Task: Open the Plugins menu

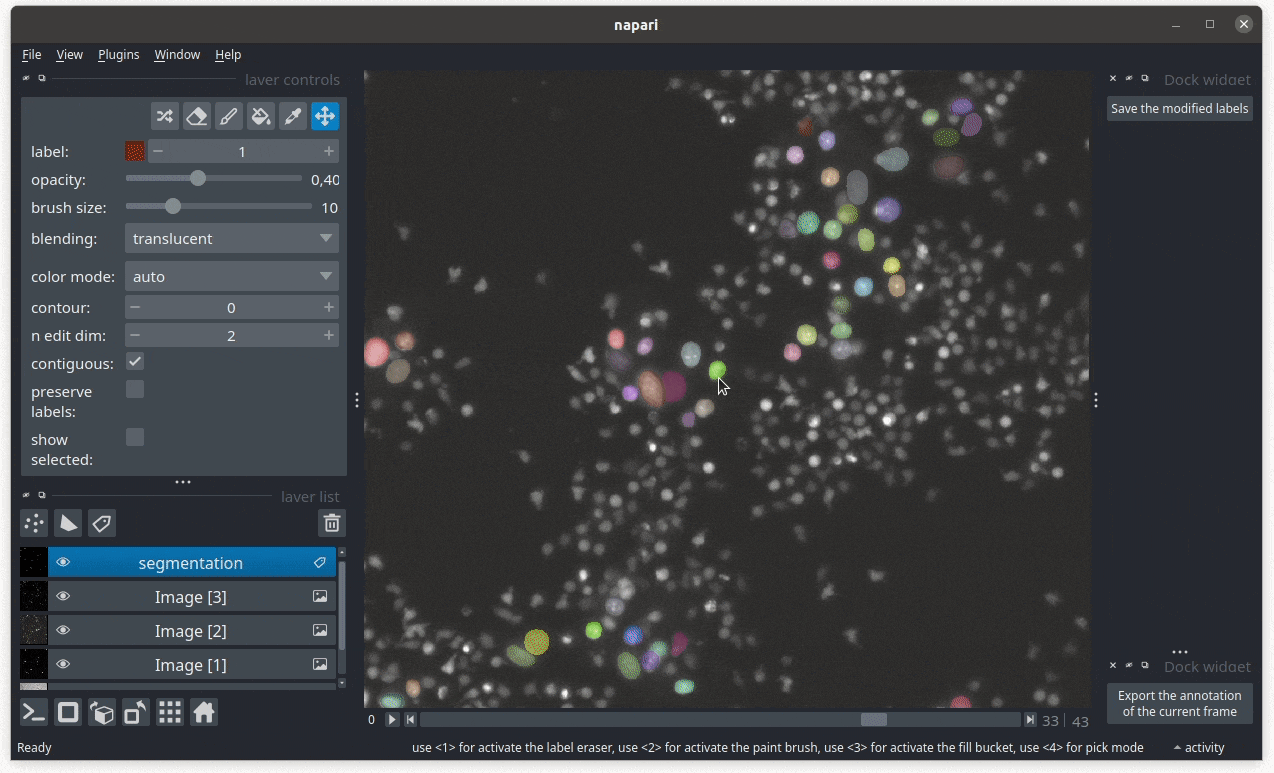Action: coord(118,55)
